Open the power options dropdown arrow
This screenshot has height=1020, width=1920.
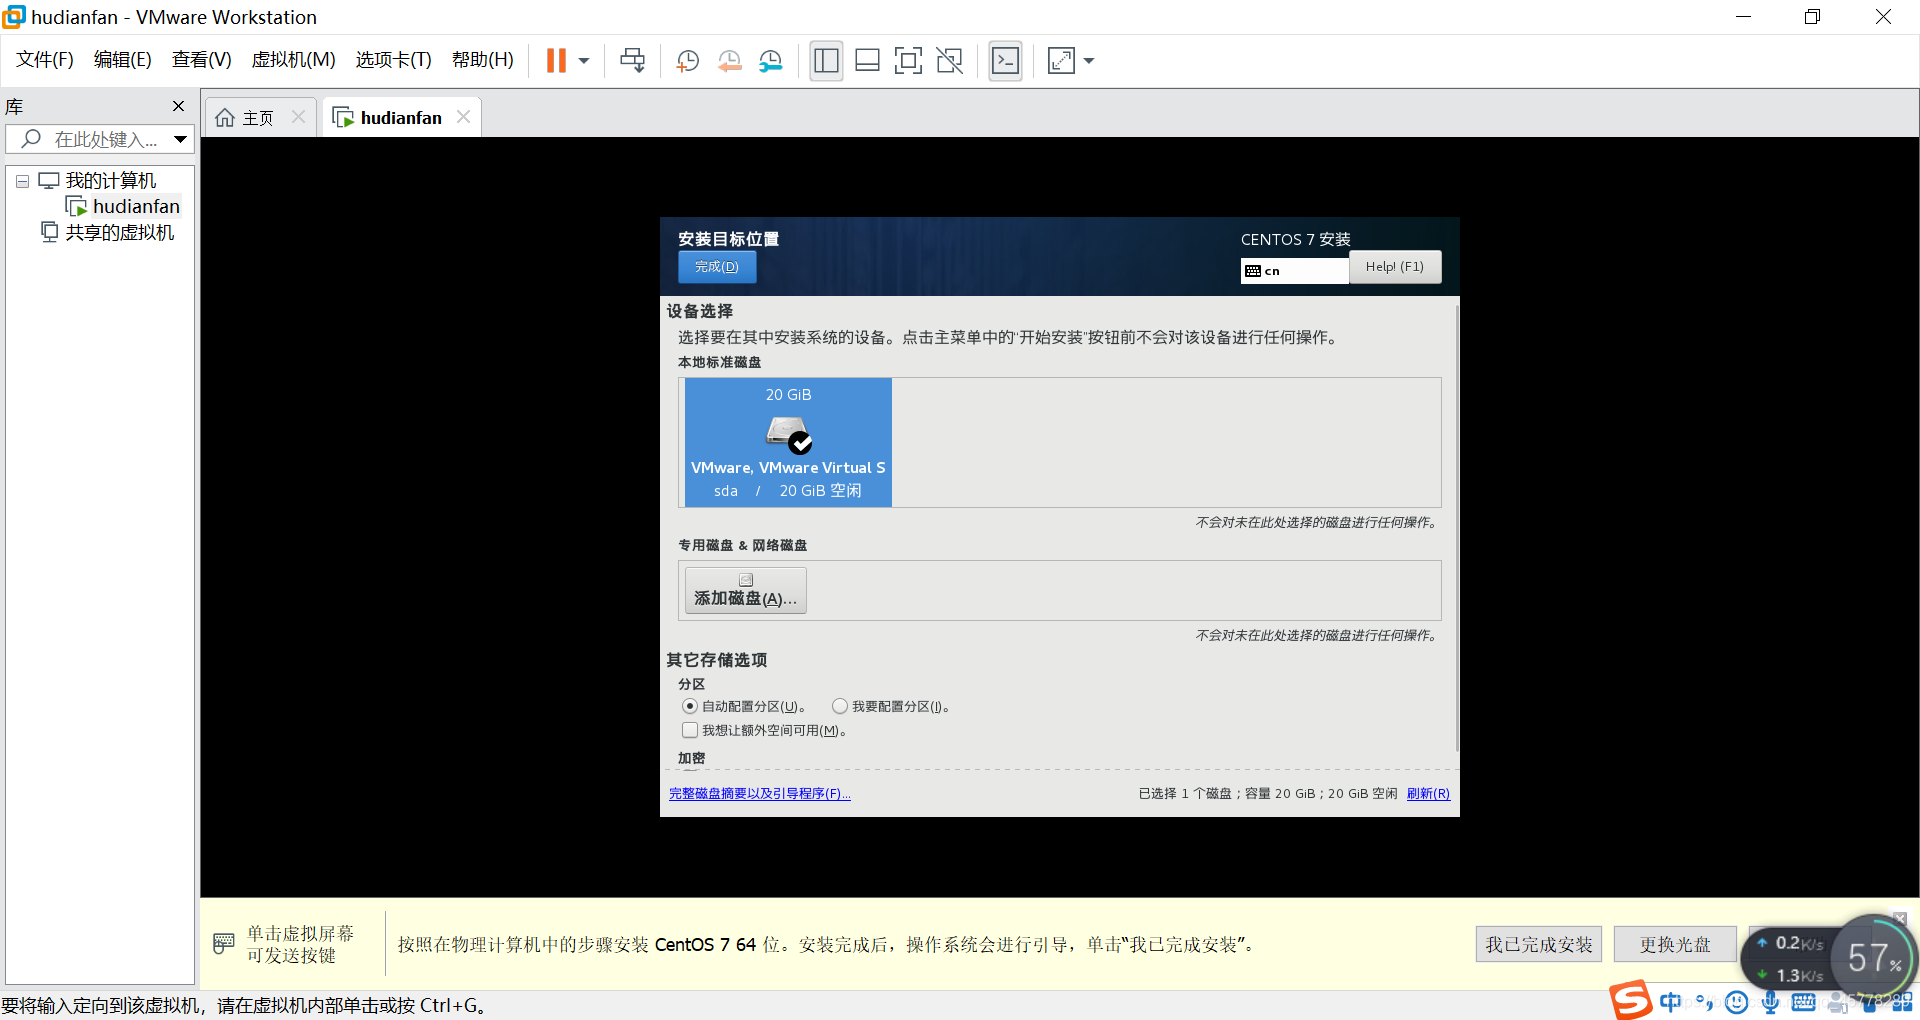pyautogui.click(x=584, y=61)
